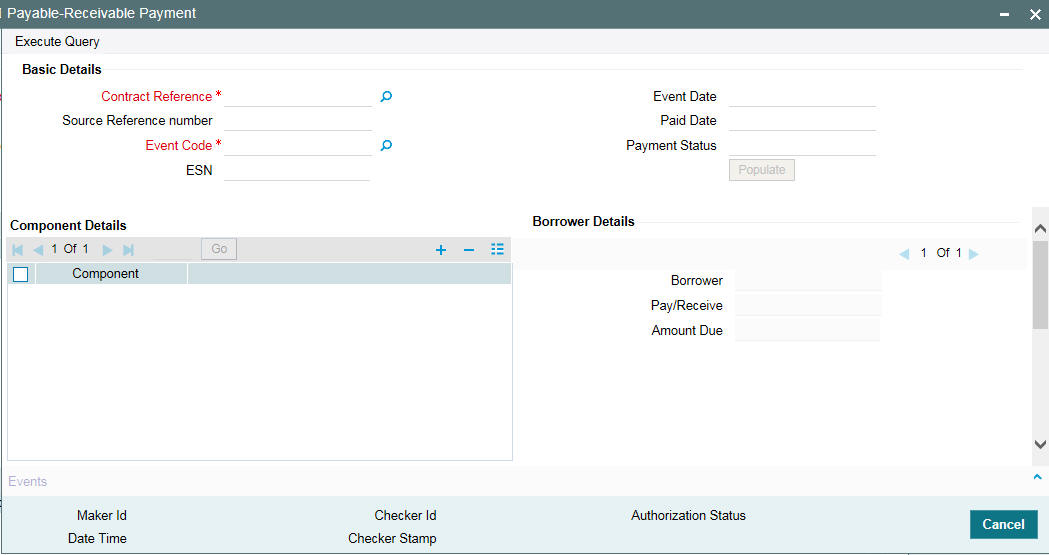The height and width of the screenshot is (555, 1049).
Task: Go to next record in Component Details
Action: [107, 249]
